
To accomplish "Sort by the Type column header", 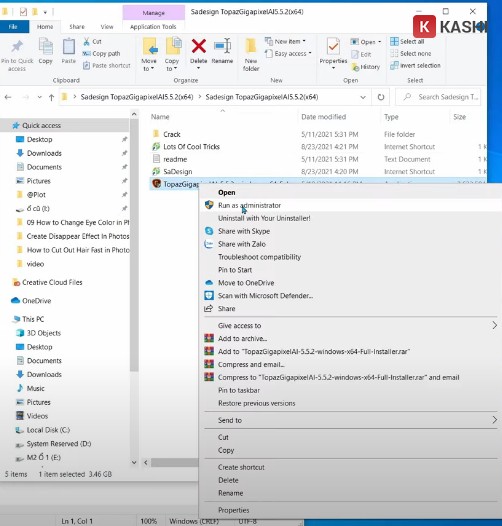I will [391, 117].
